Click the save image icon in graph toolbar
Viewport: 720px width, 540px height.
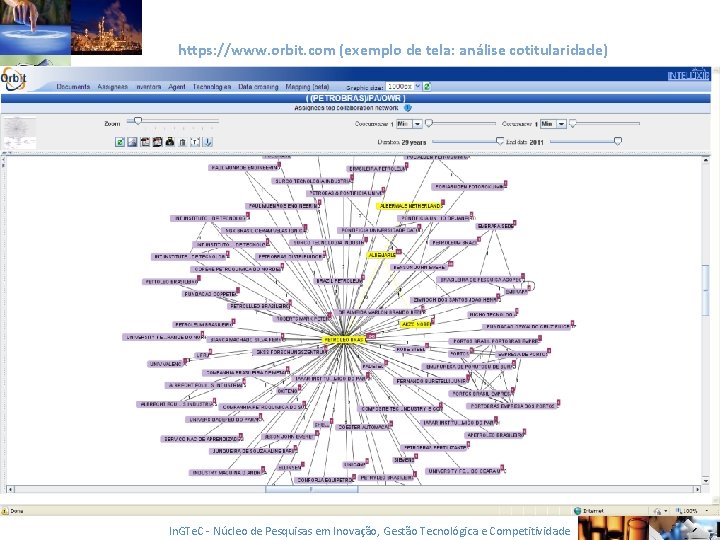(132, 142)
